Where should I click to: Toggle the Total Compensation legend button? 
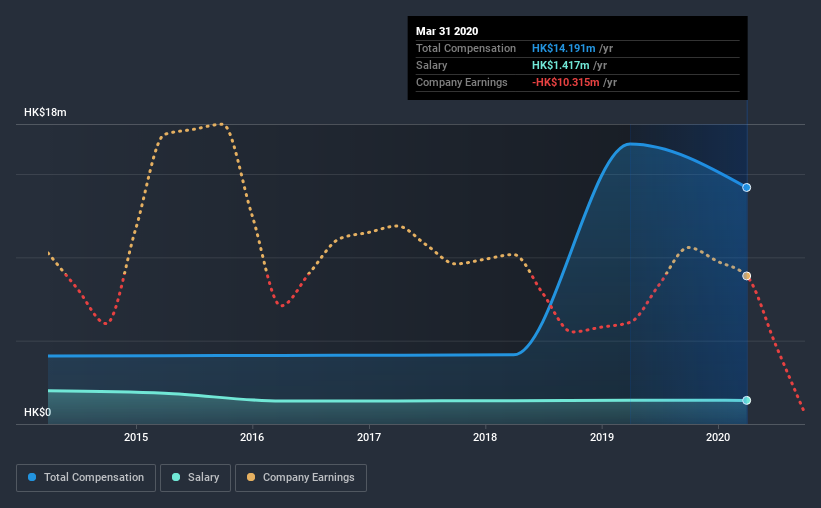tap(86, 478)
